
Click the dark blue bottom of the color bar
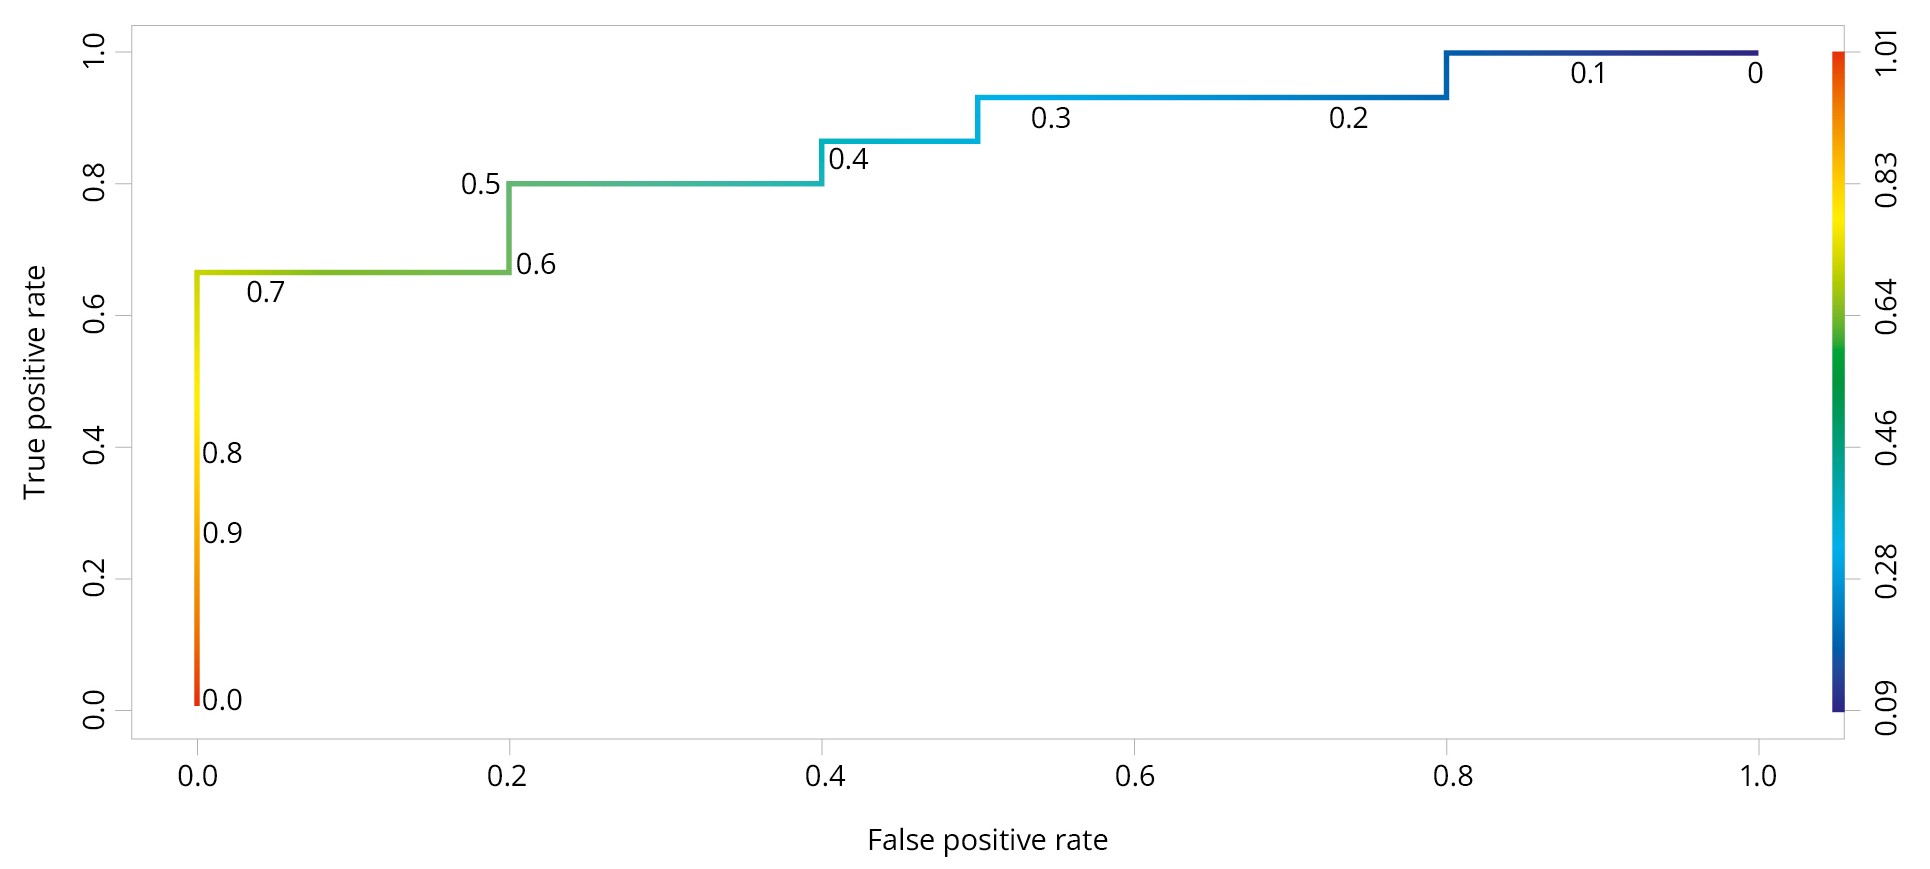pyautogui.click(x=1838, y=703)
